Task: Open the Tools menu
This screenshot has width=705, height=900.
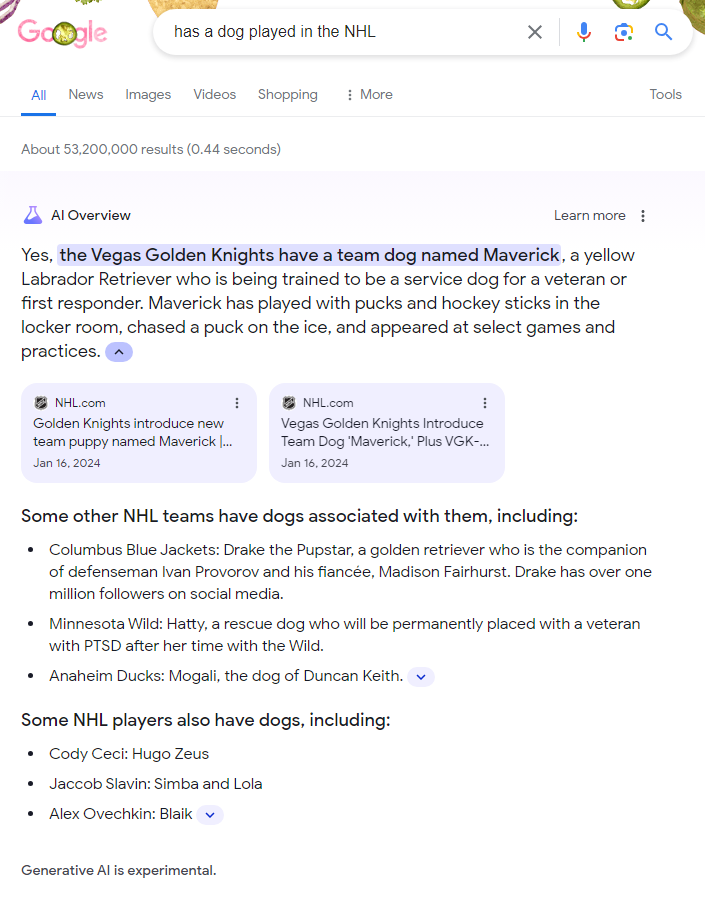Action: (x=665, y=94)
